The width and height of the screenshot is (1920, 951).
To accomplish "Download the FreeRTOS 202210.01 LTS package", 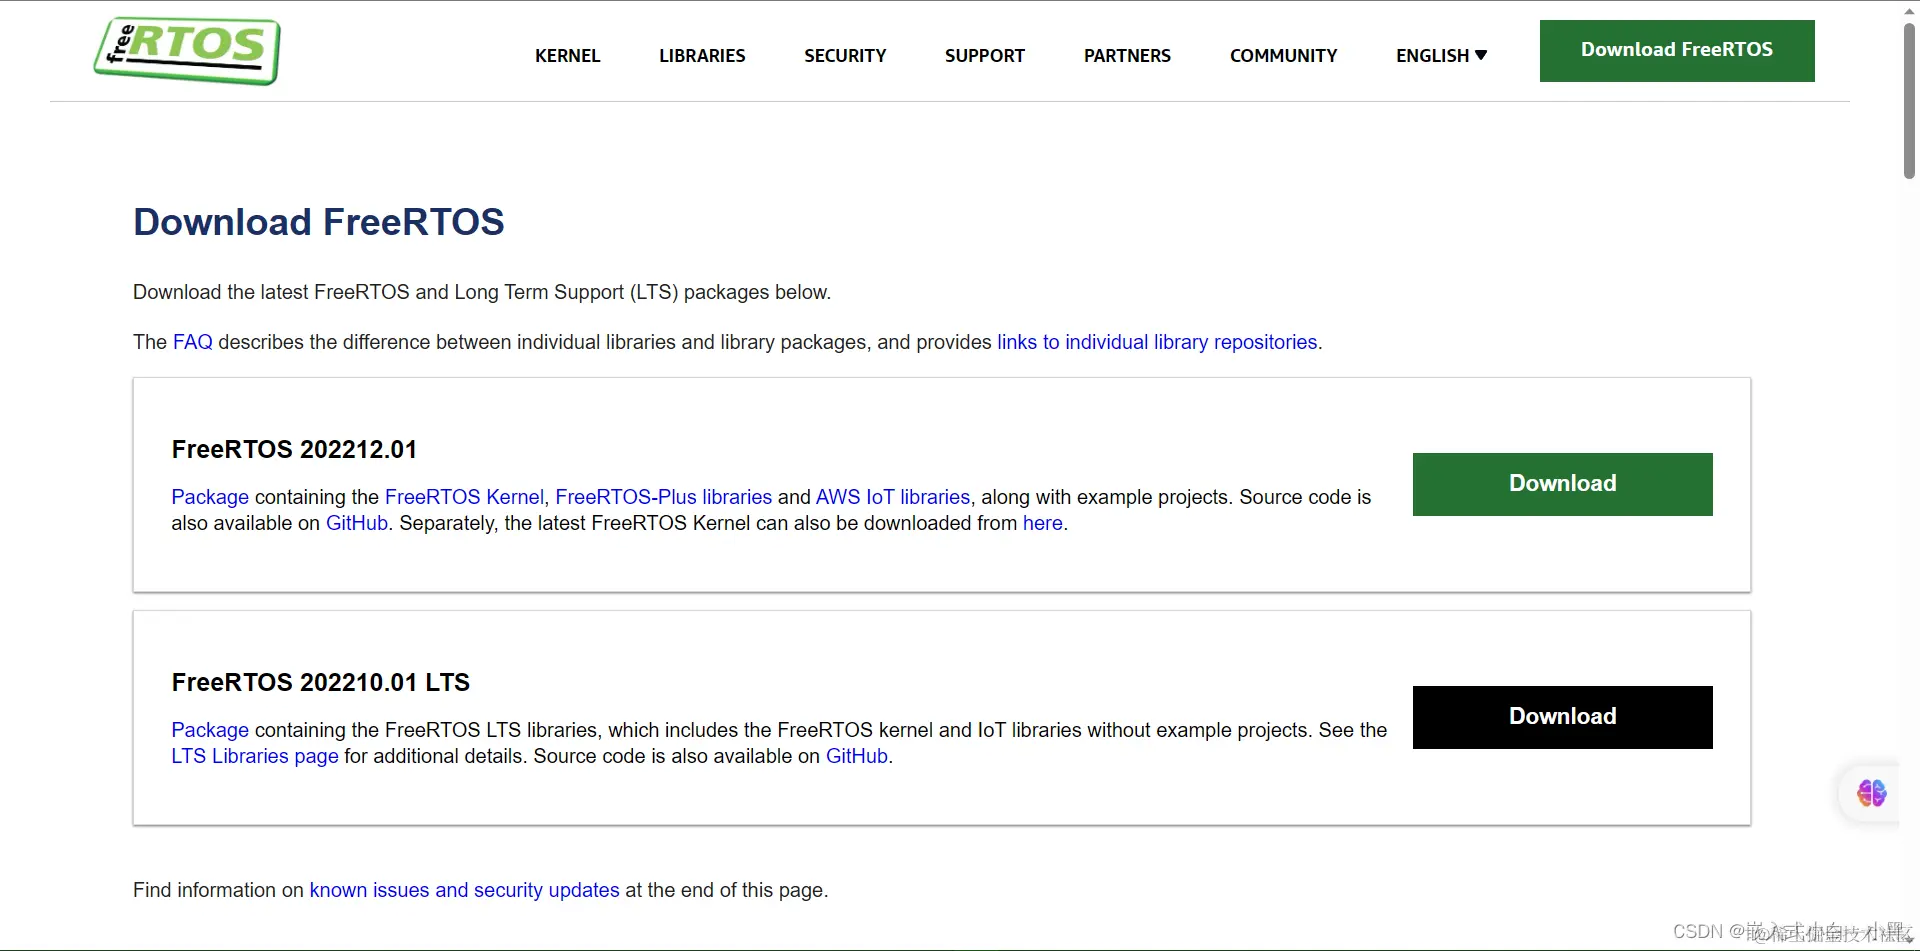I will pyautogui.click(x=1562, y=717).
